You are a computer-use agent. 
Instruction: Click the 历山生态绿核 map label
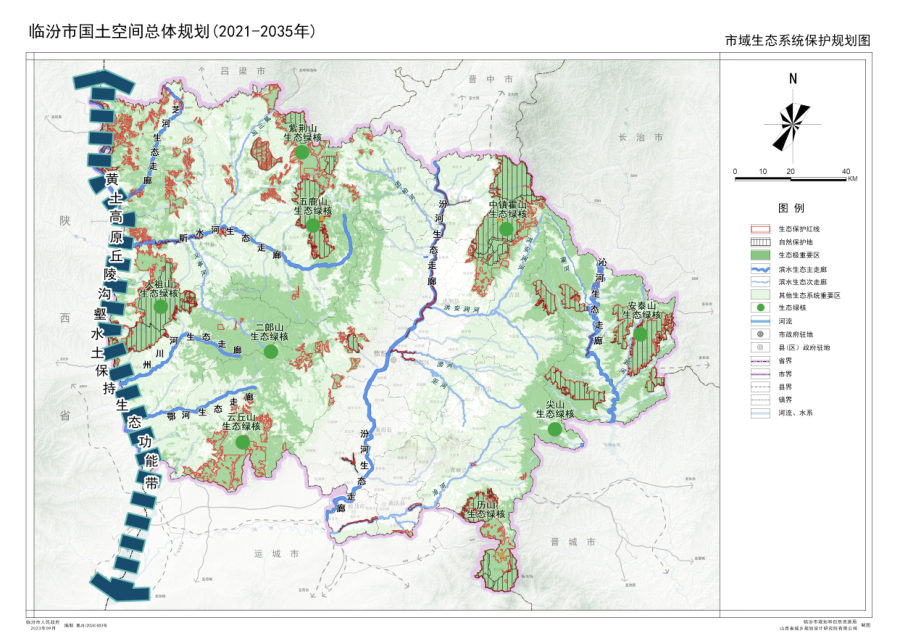coord(486,510)
